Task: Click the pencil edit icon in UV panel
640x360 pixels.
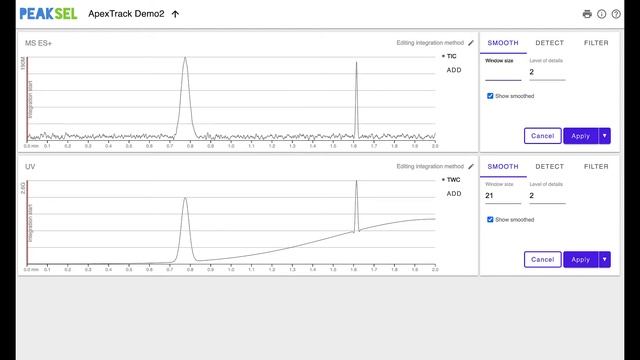Action: click(471, 166)
